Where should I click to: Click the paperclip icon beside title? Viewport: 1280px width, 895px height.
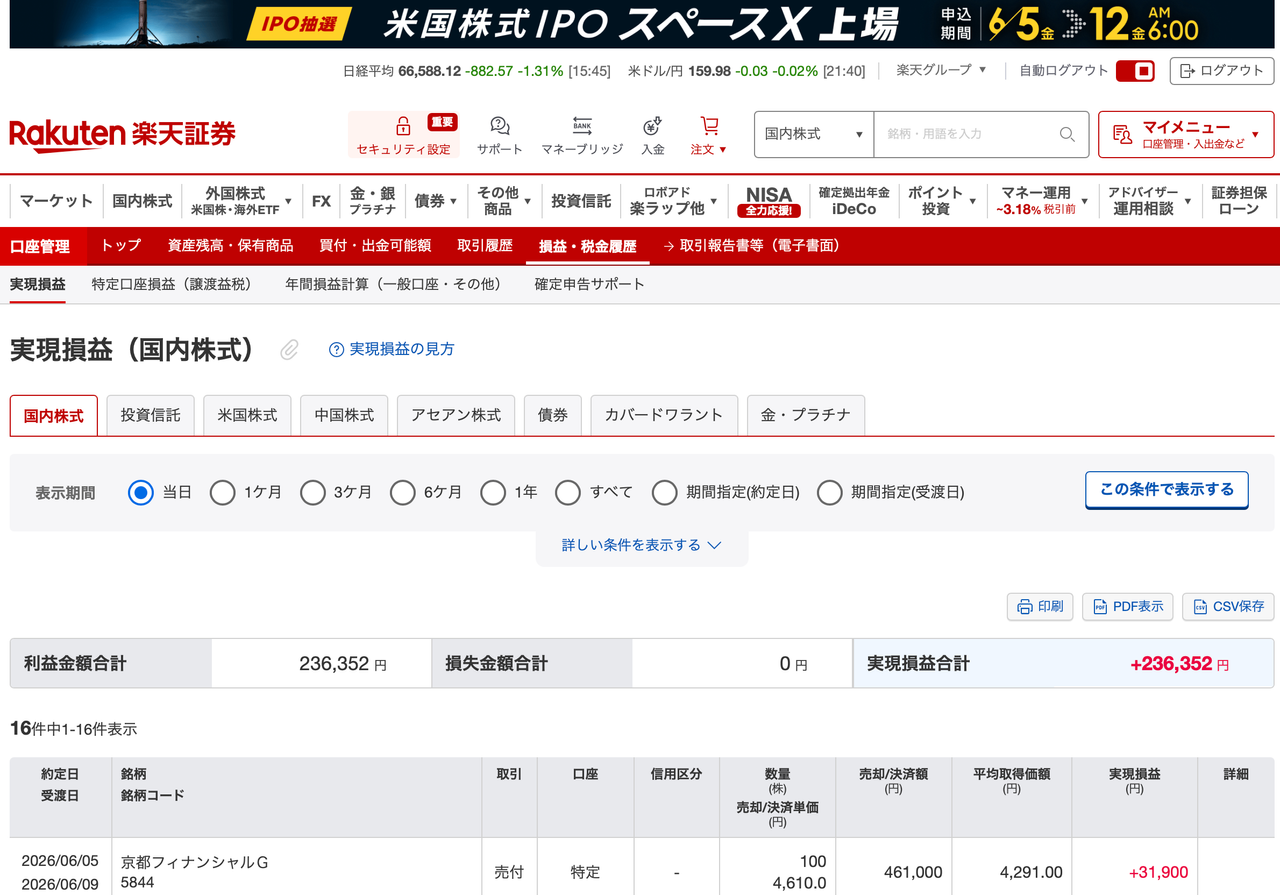pyautogui.click(x=289, y=349)
